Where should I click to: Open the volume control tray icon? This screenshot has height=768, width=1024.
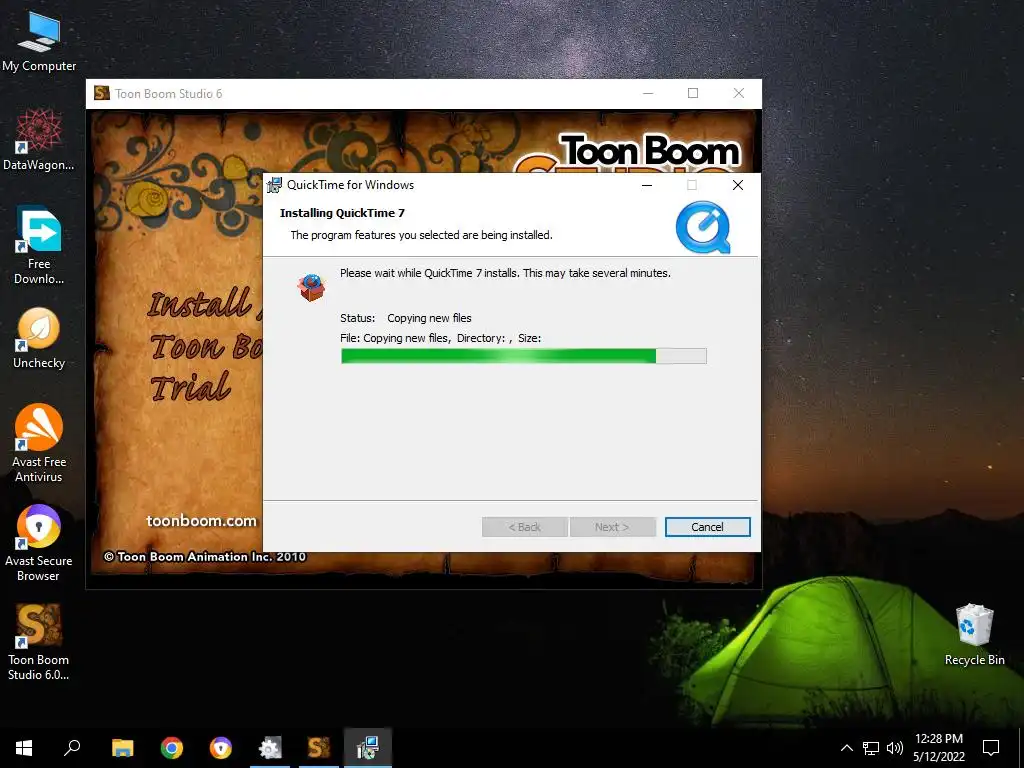[895, 748]
